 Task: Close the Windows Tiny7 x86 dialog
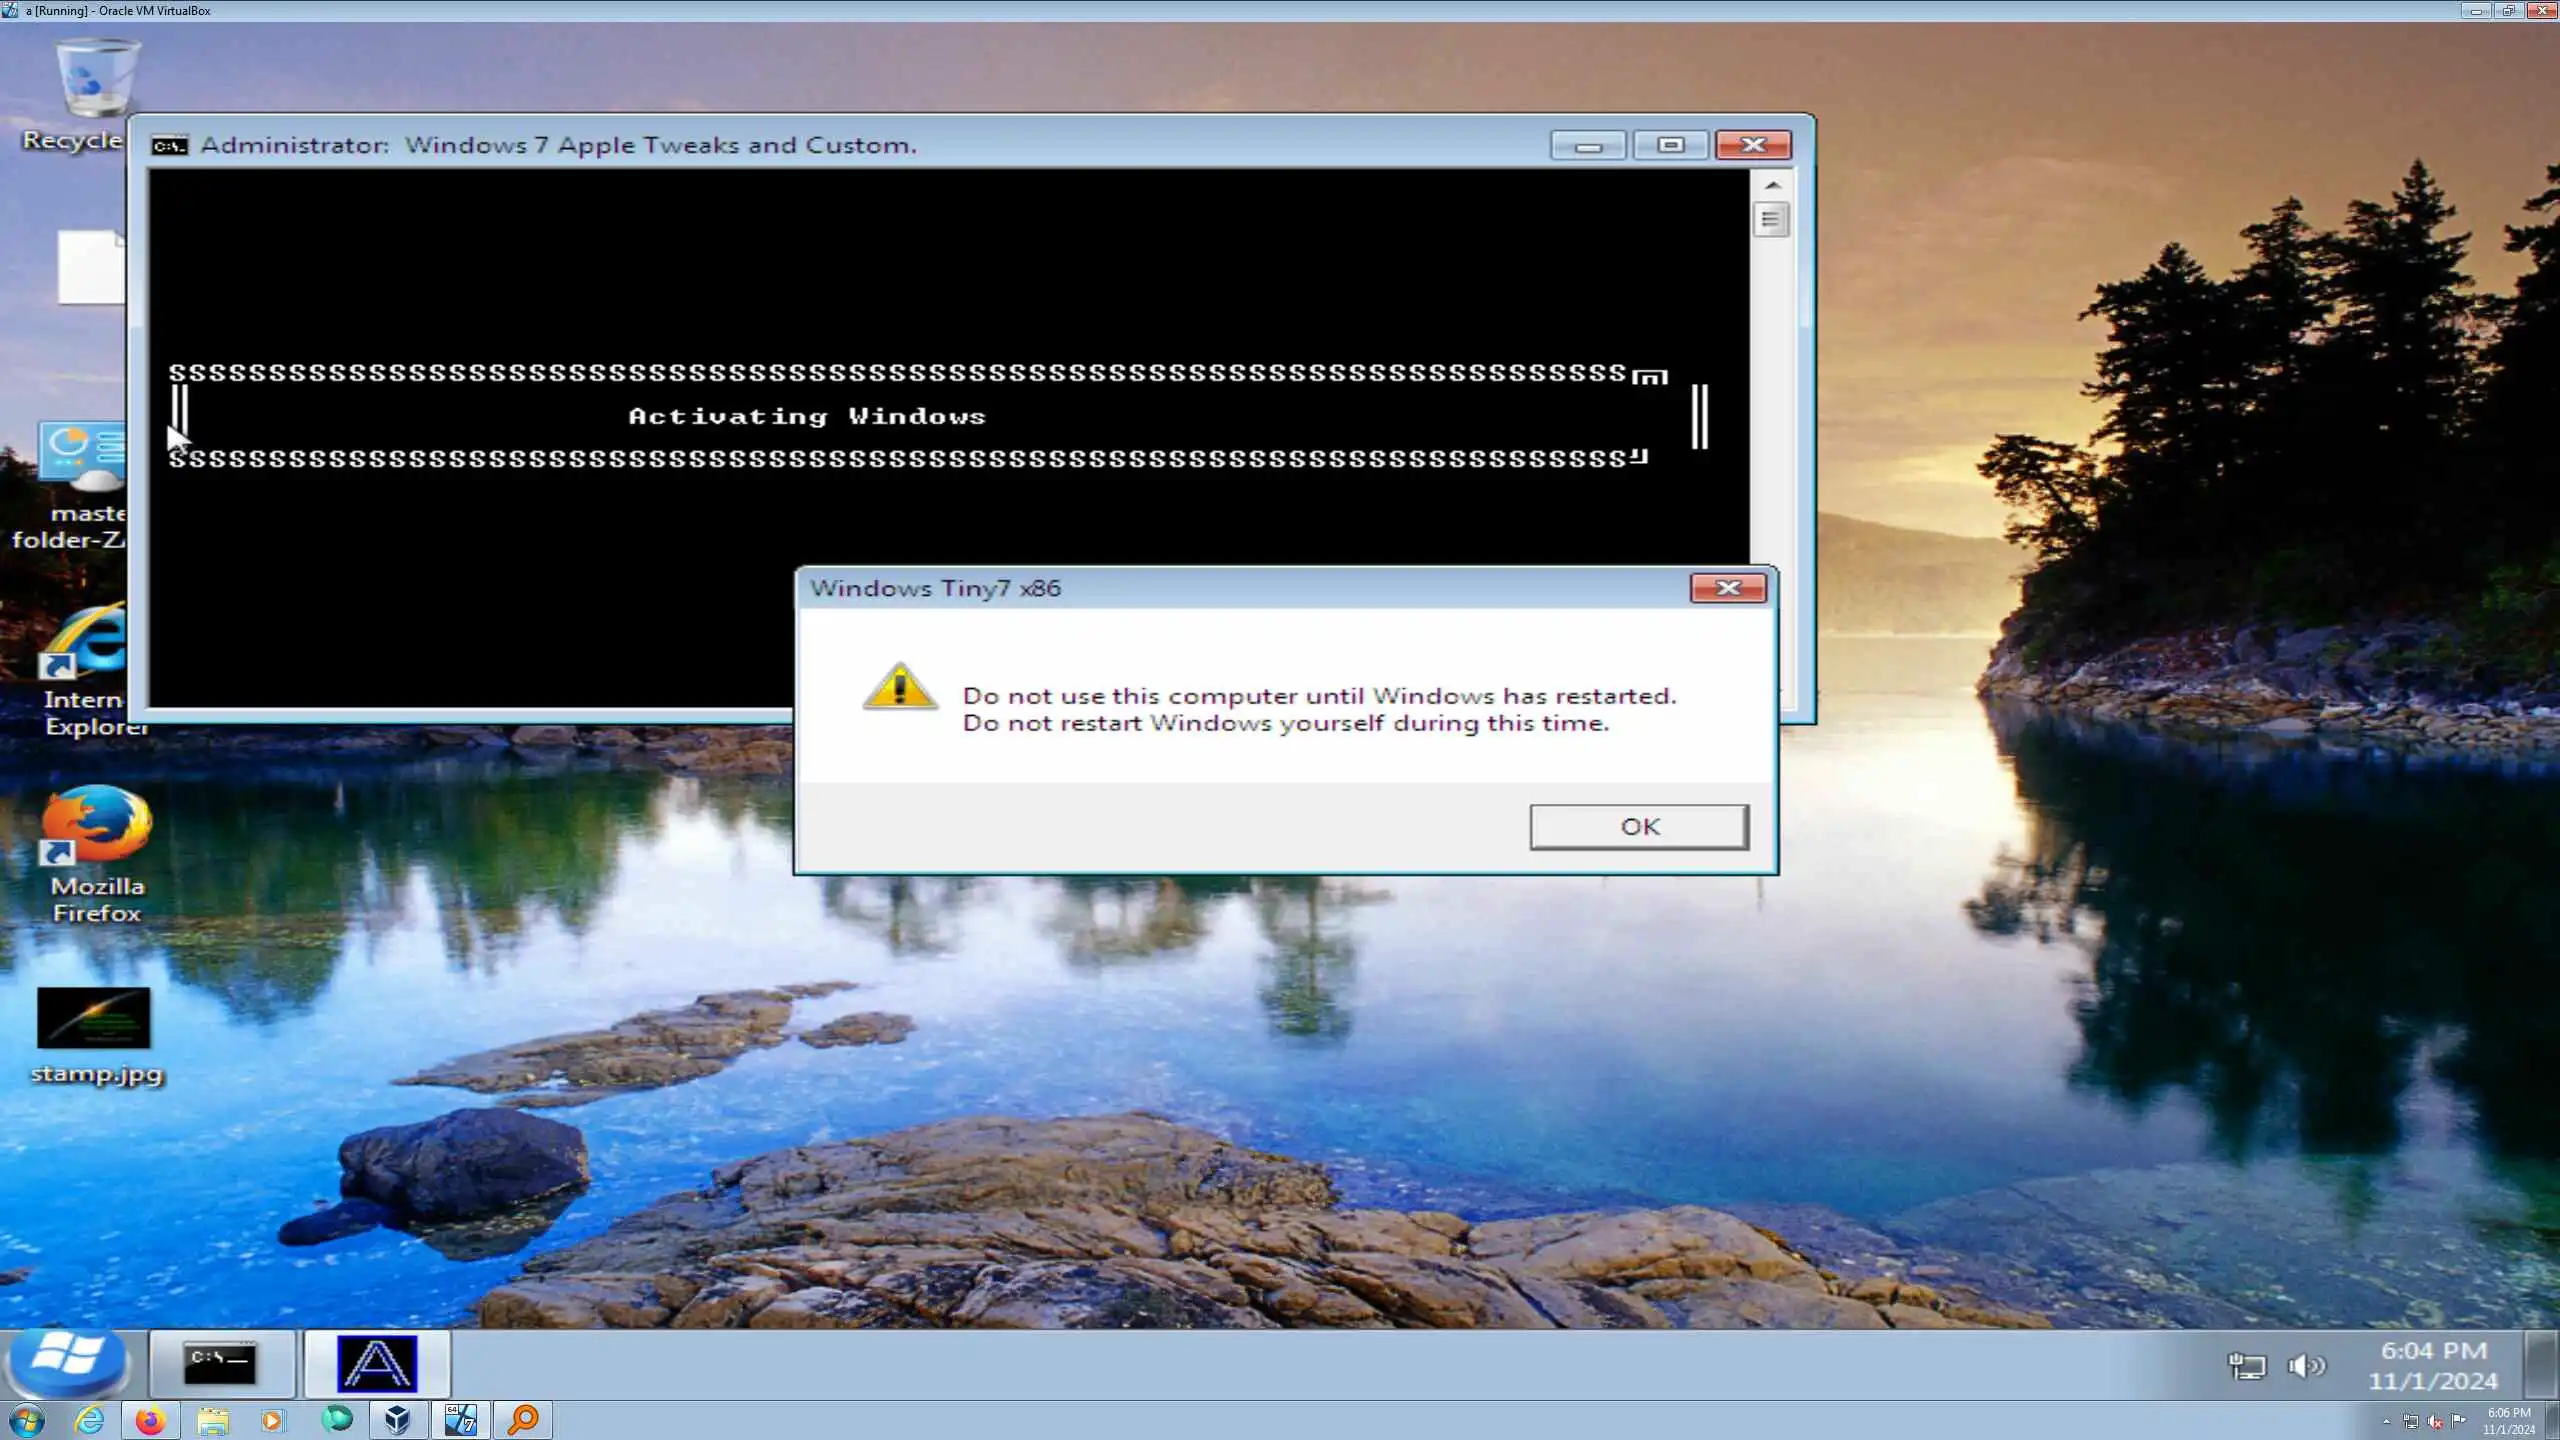1727,588
